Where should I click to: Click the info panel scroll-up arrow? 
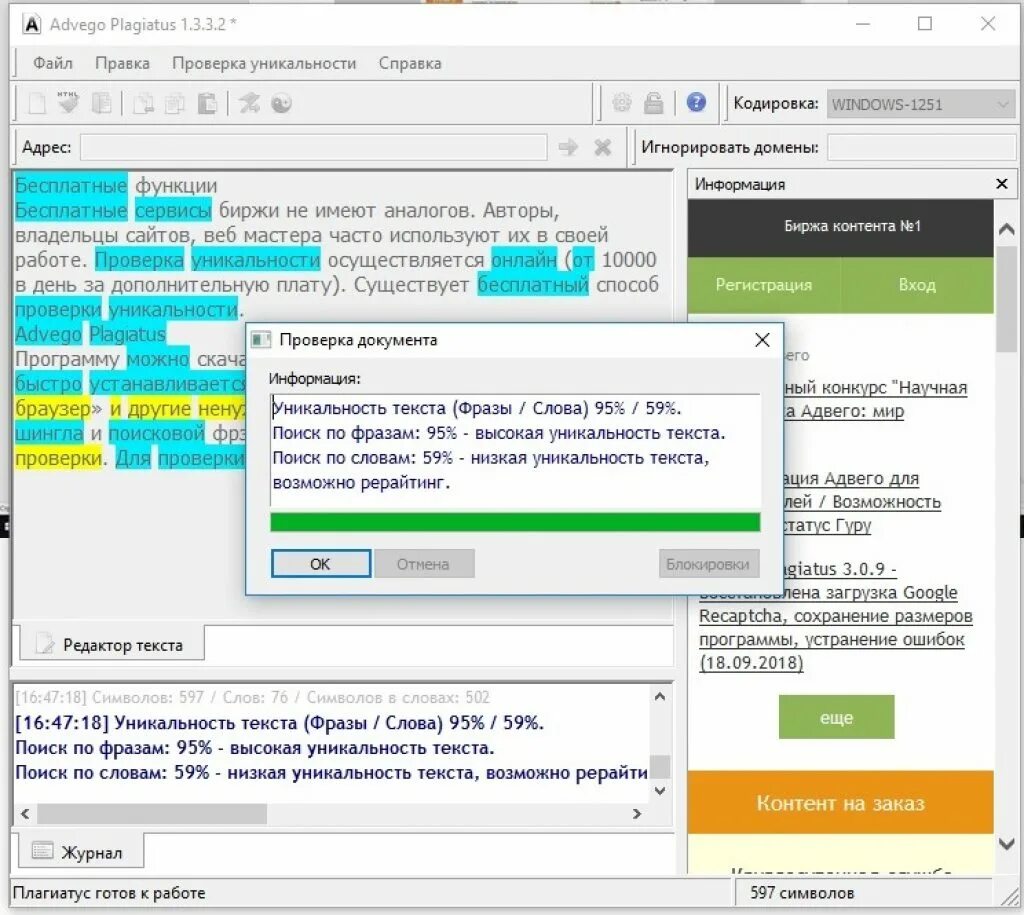[x=1006, y=229]
